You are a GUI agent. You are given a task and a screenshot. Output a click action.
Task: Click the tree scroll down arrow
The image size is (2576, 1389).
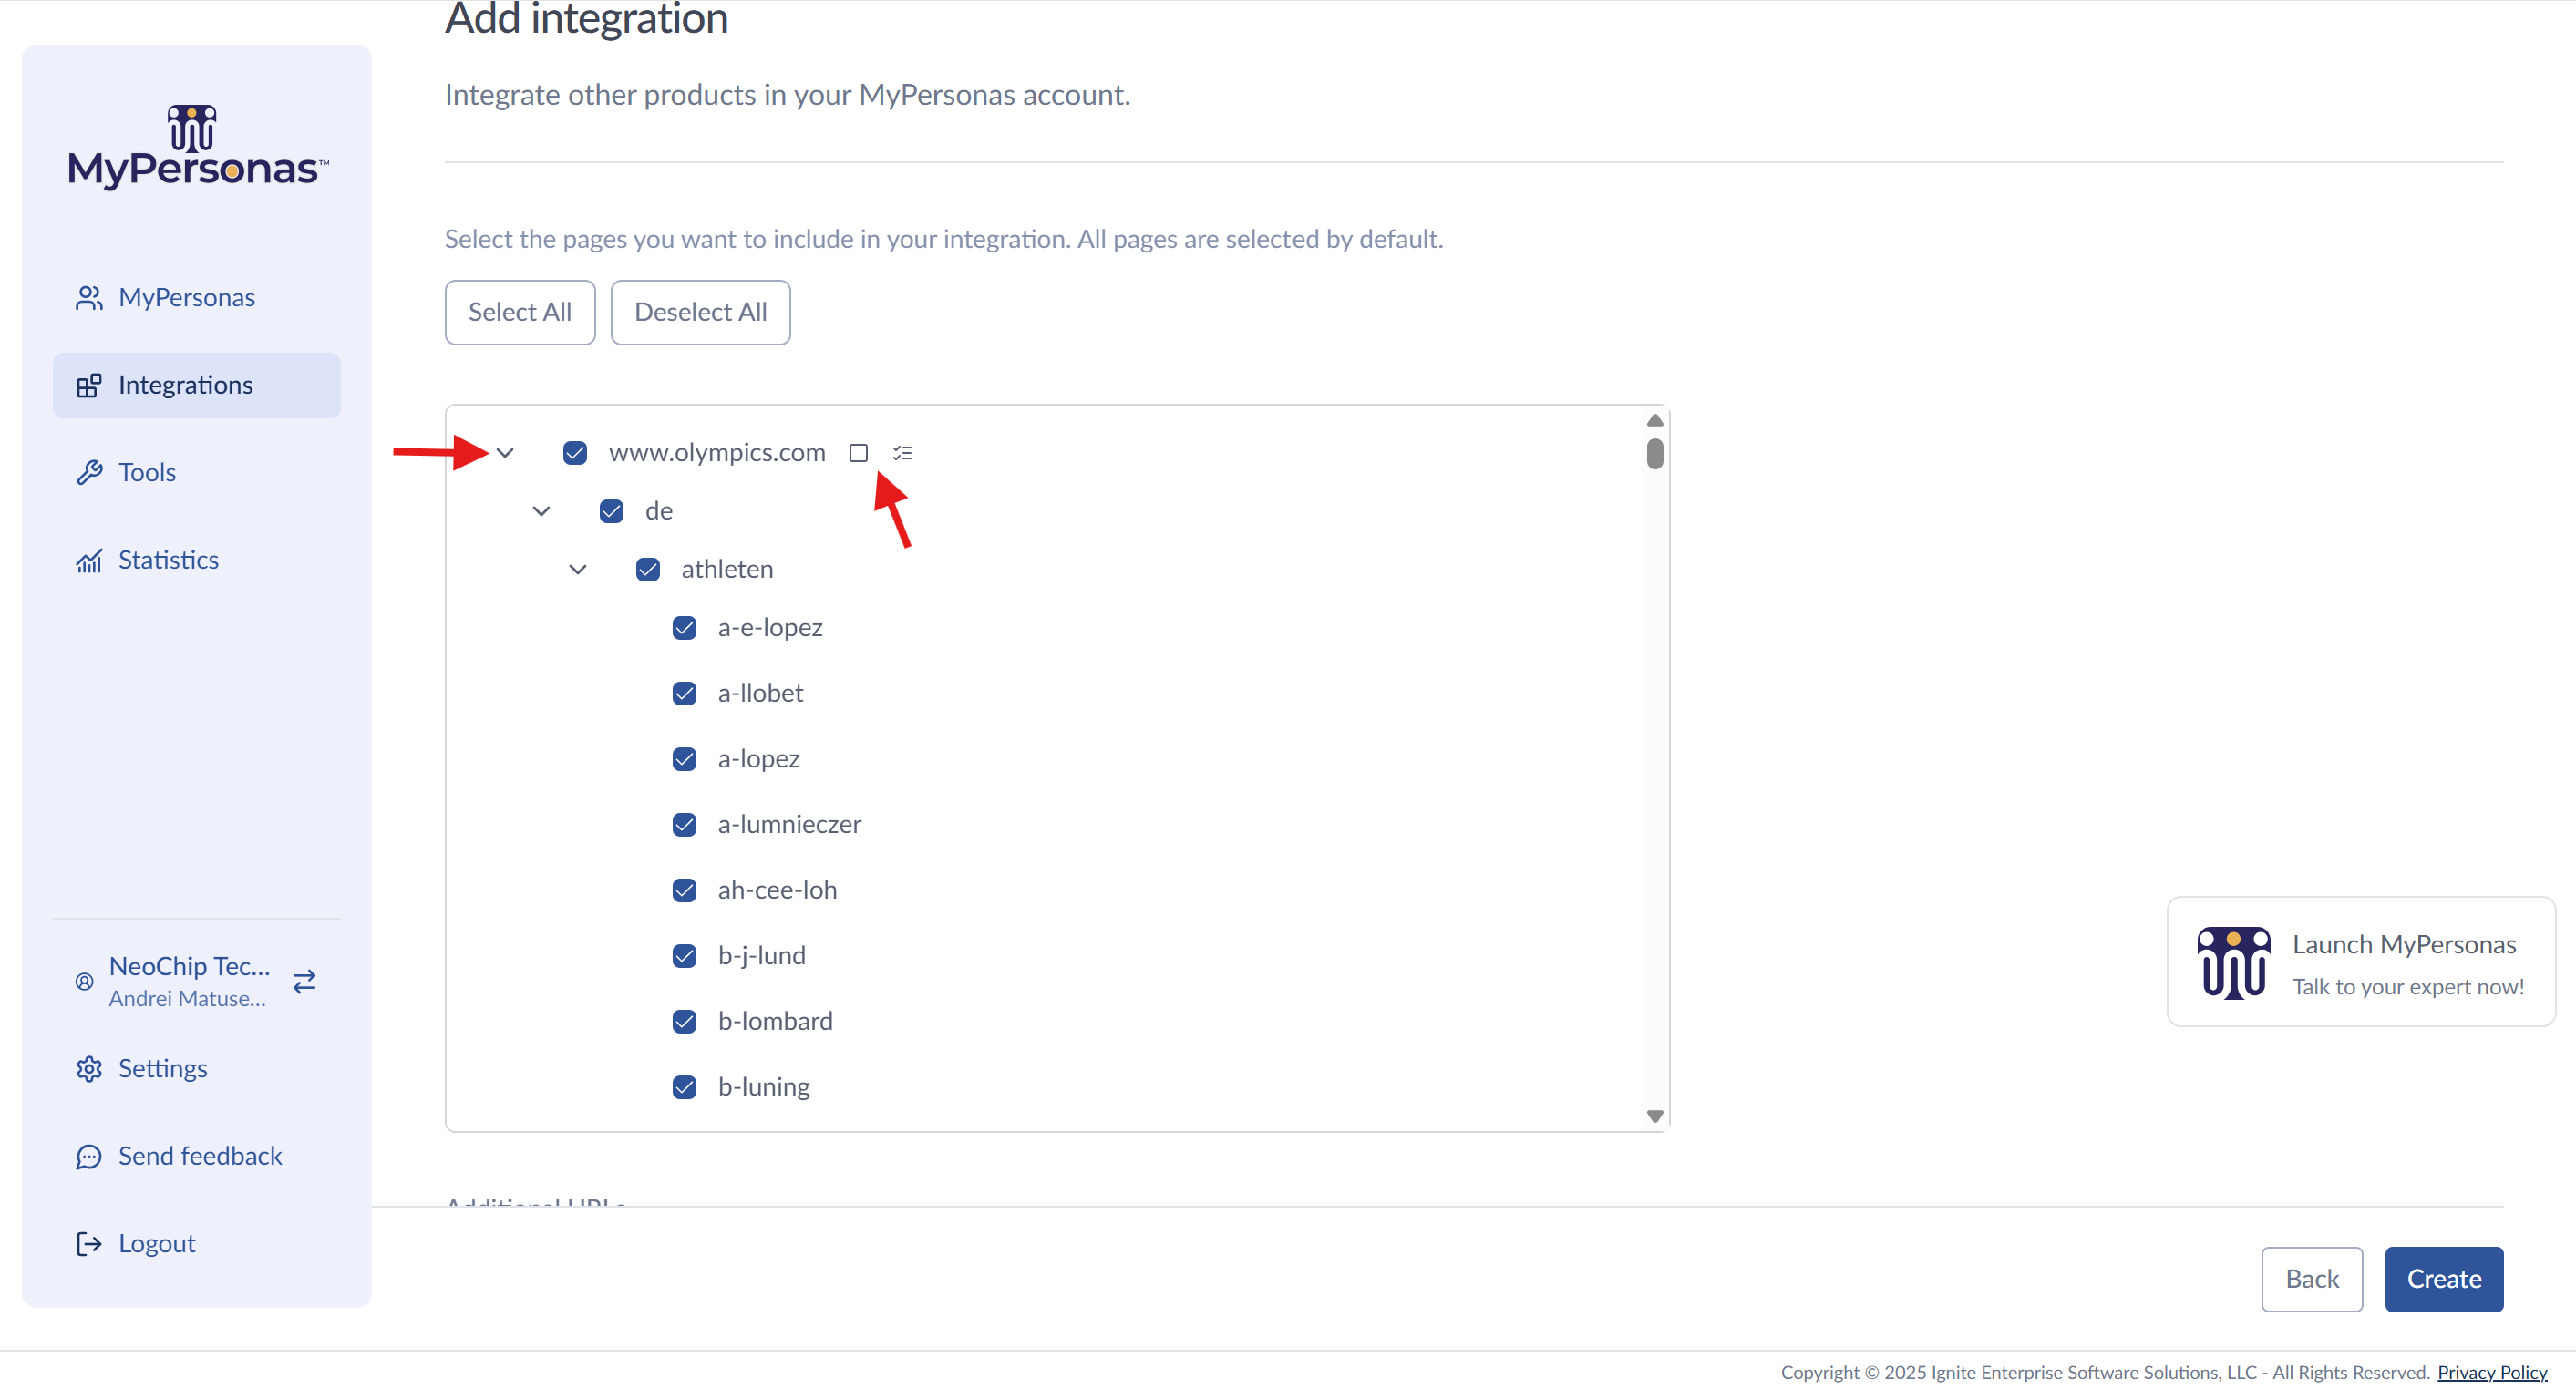tap(1655, 1116)
